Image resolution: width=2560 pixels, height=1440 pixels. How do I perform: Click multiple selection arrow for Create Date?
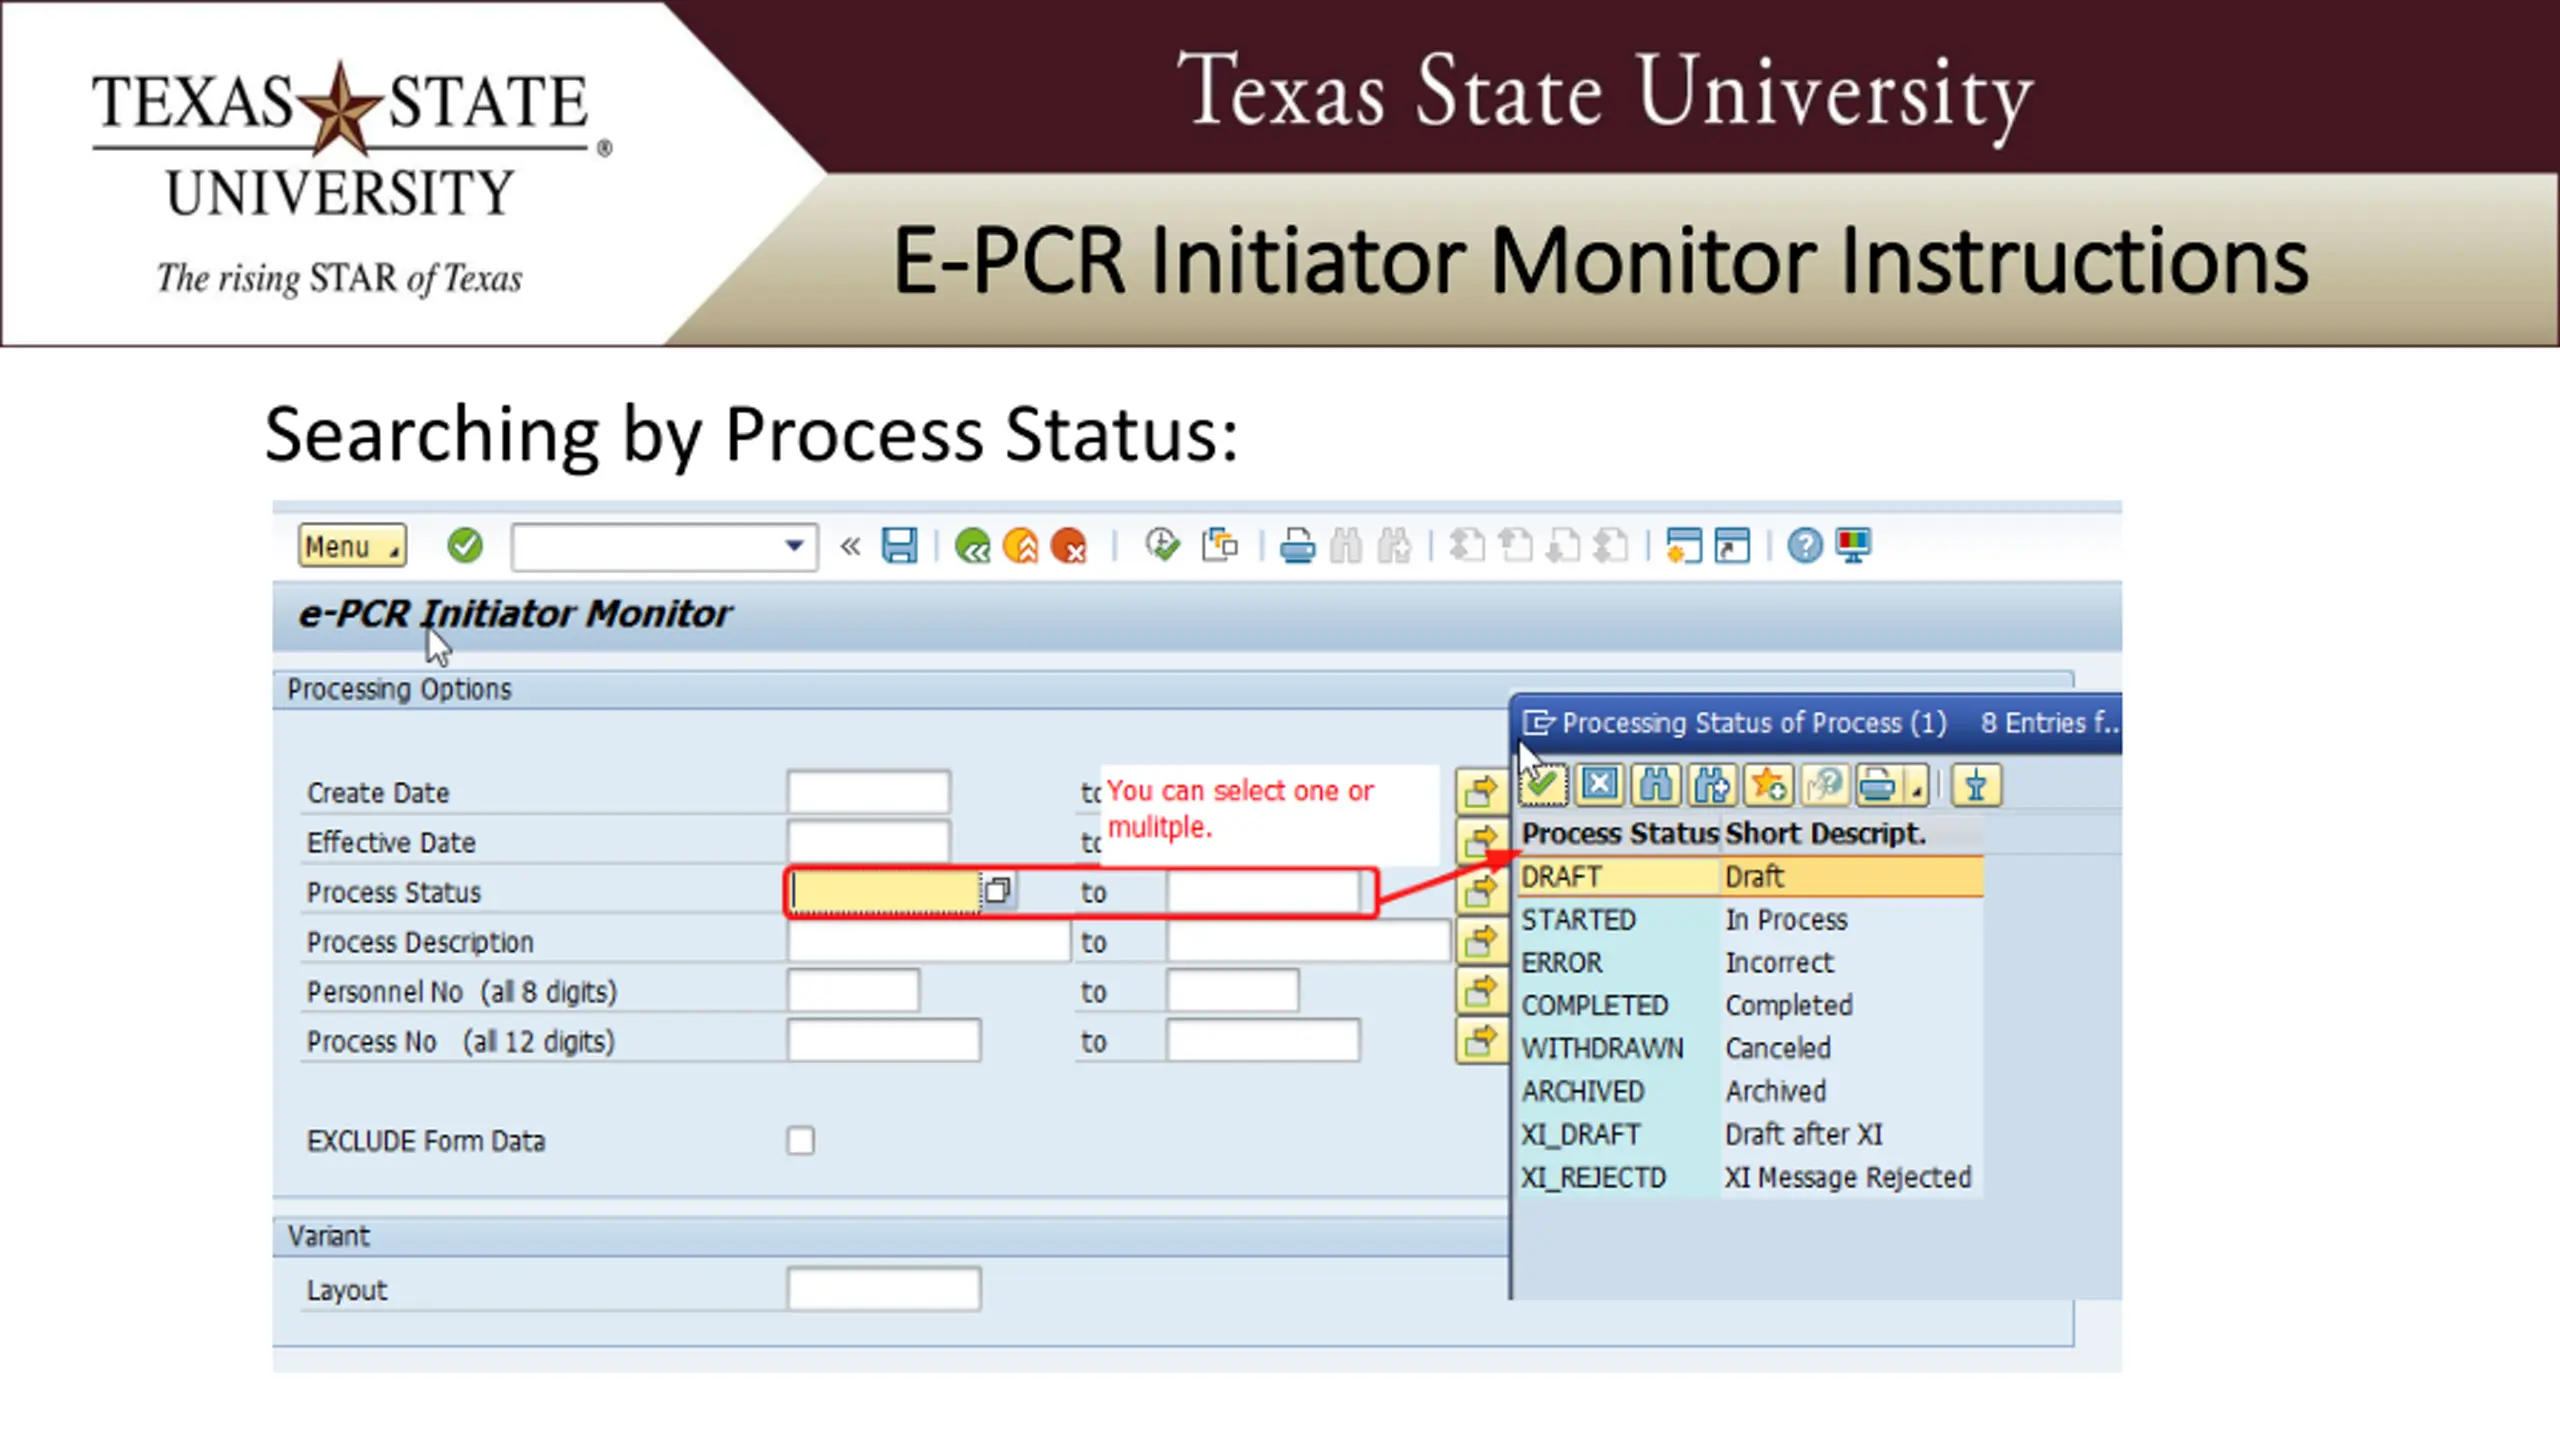[1481, 790]
